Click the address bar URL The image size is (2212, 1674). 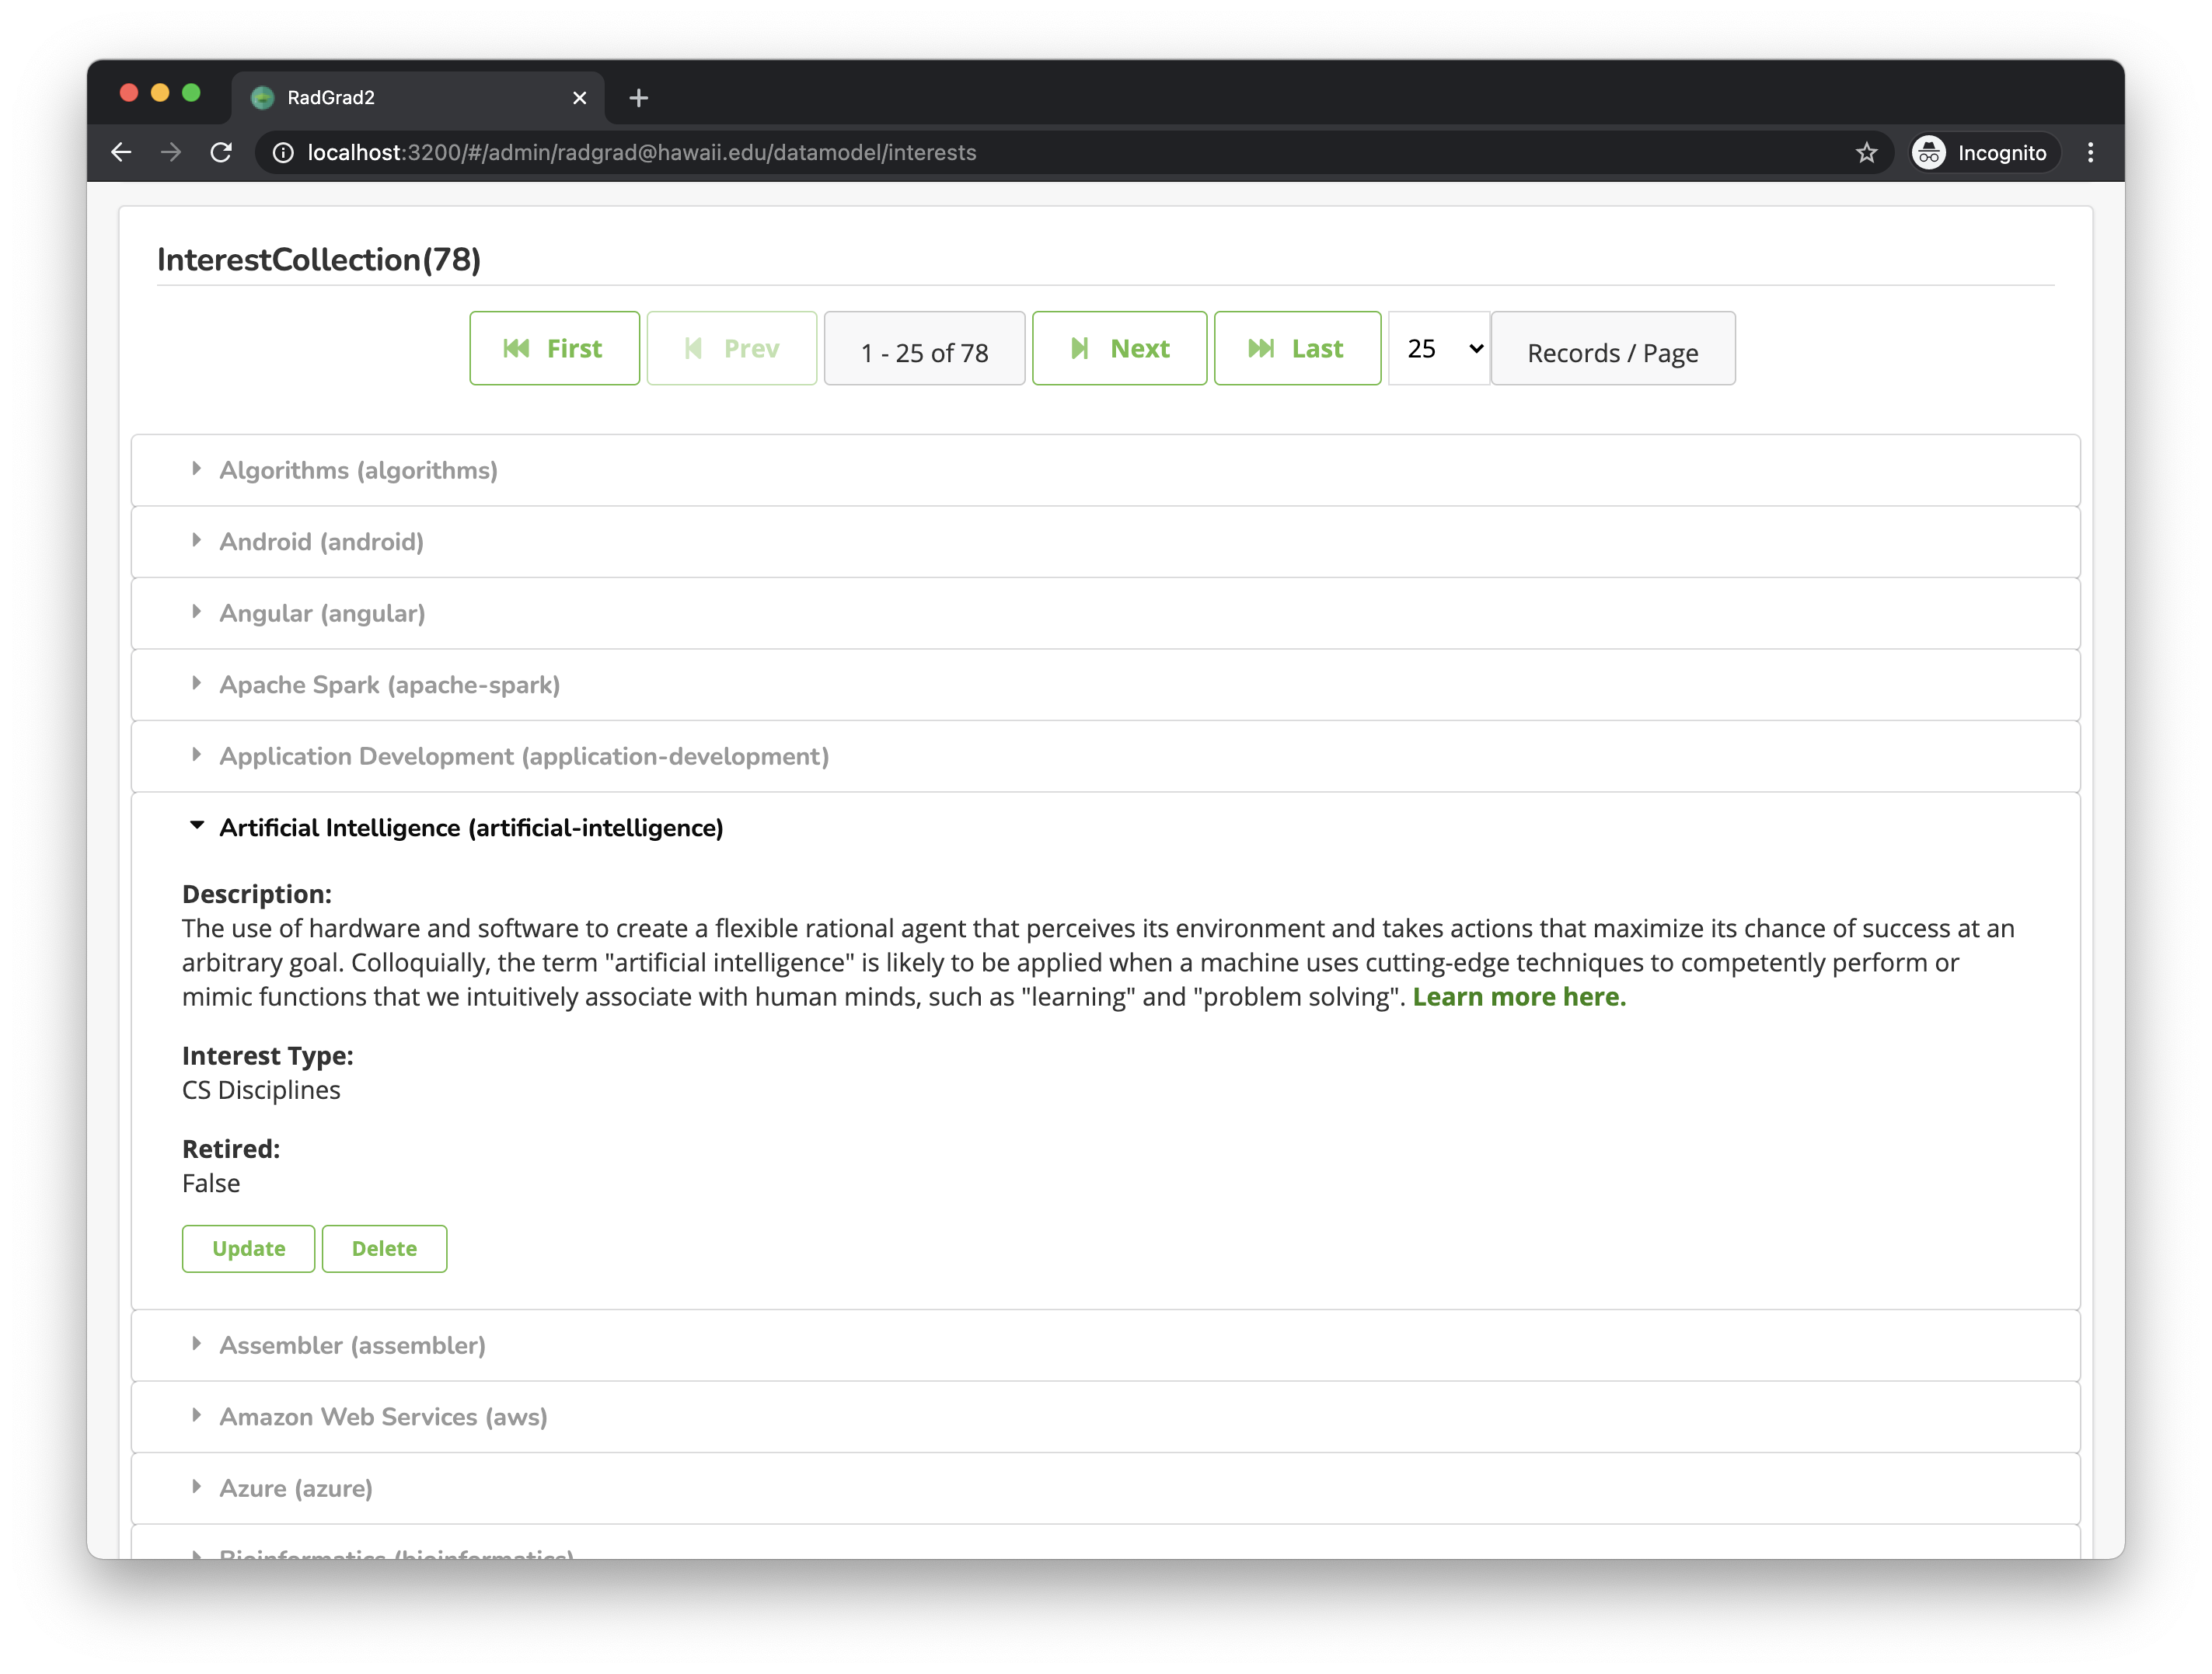[x=641, y=152]
